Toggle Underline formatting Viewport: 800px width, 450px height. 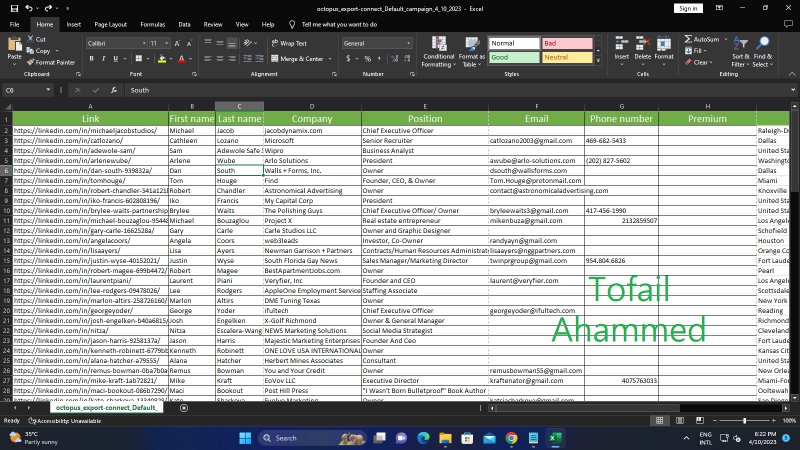coord(115,59)
